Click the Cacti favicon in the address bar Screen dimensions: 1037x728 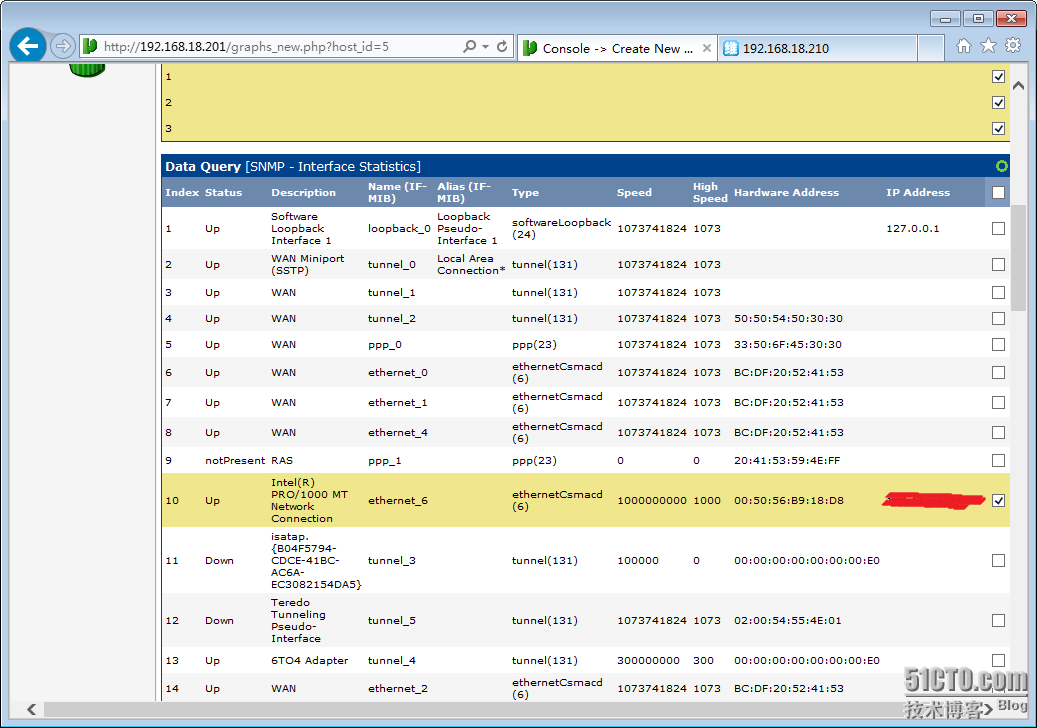pos(90,46)
